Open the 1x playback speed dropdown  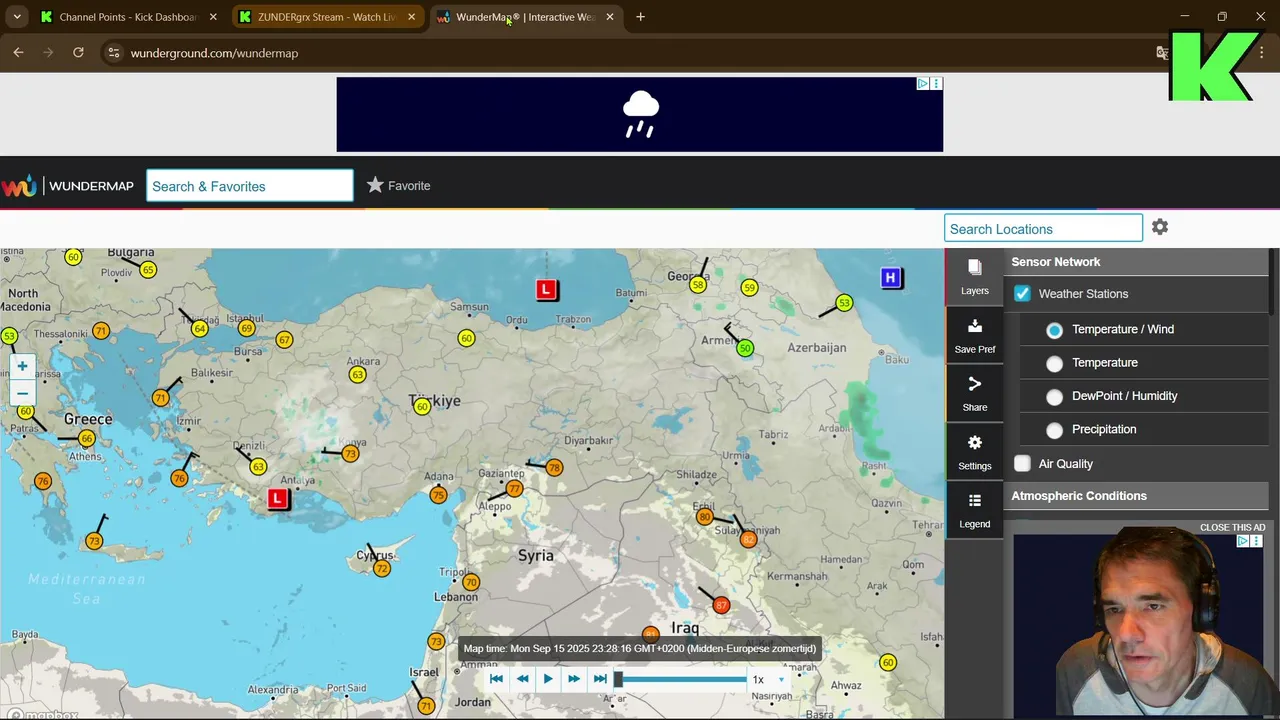tap(769, 679)
